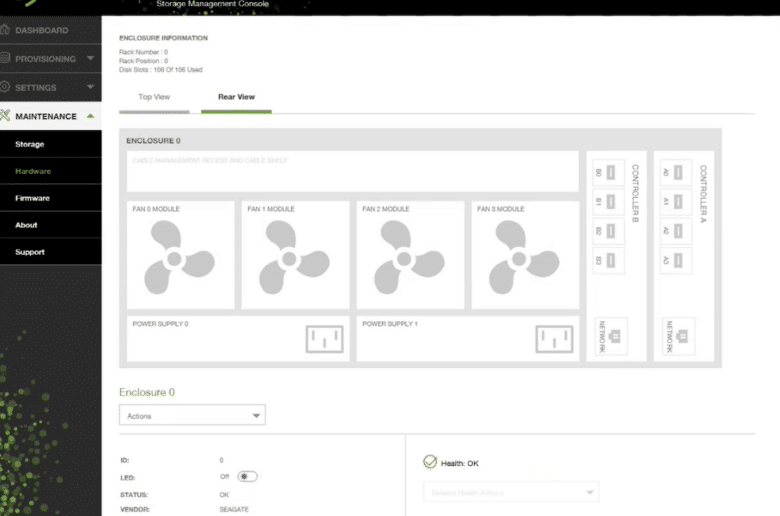Select Controller B port B3
This screenshot has height=516, width=780.
click(x=608, y=260)
